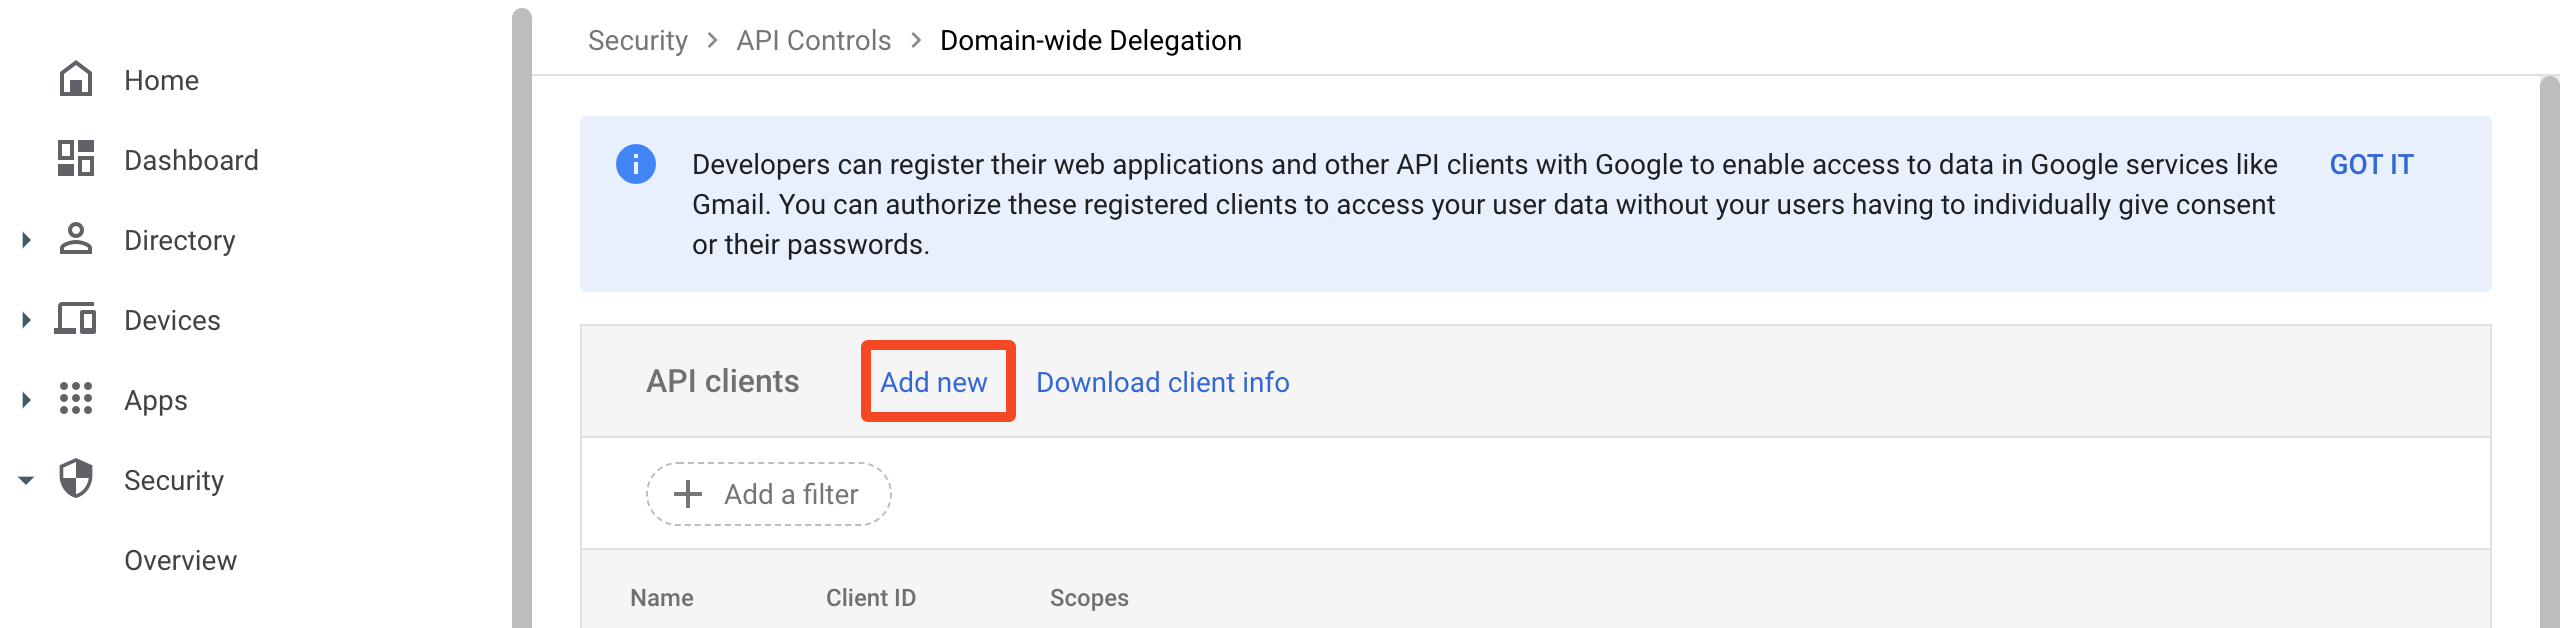Image resolution: width=2560 pixels, height=628 pixels.
Task: Click the plus icon inside Add a filter
Action: coord(686,493)
